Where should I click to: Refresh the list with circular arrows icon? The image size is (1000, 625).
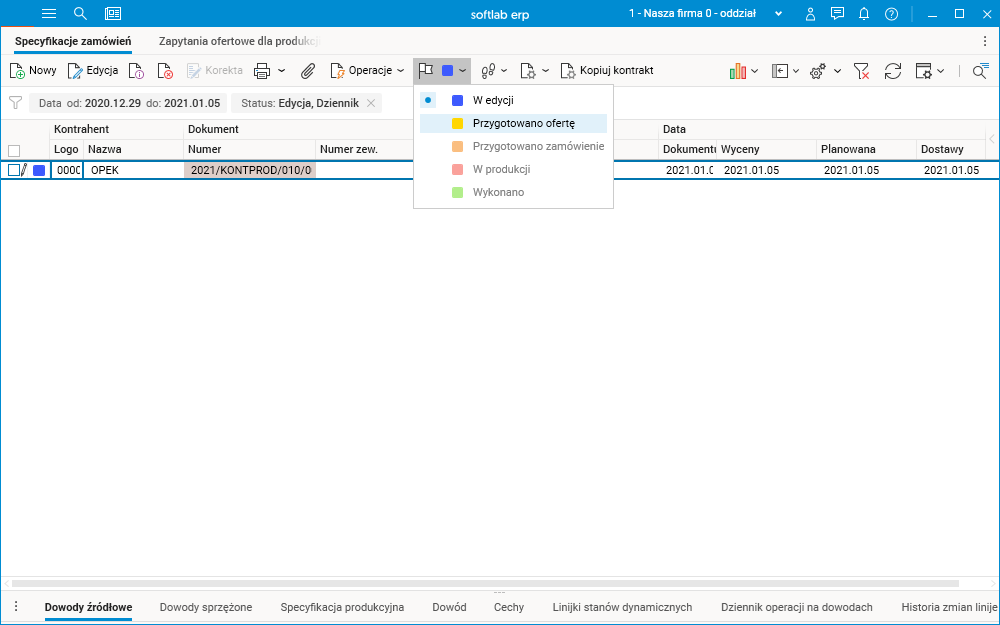point(893,71)
